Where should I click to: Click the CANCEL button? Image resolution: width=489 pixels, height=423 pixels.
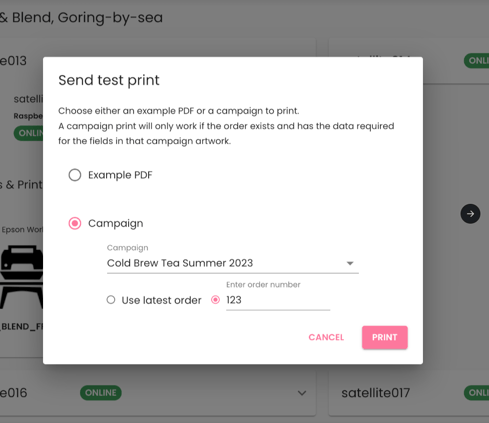(326, 337)
